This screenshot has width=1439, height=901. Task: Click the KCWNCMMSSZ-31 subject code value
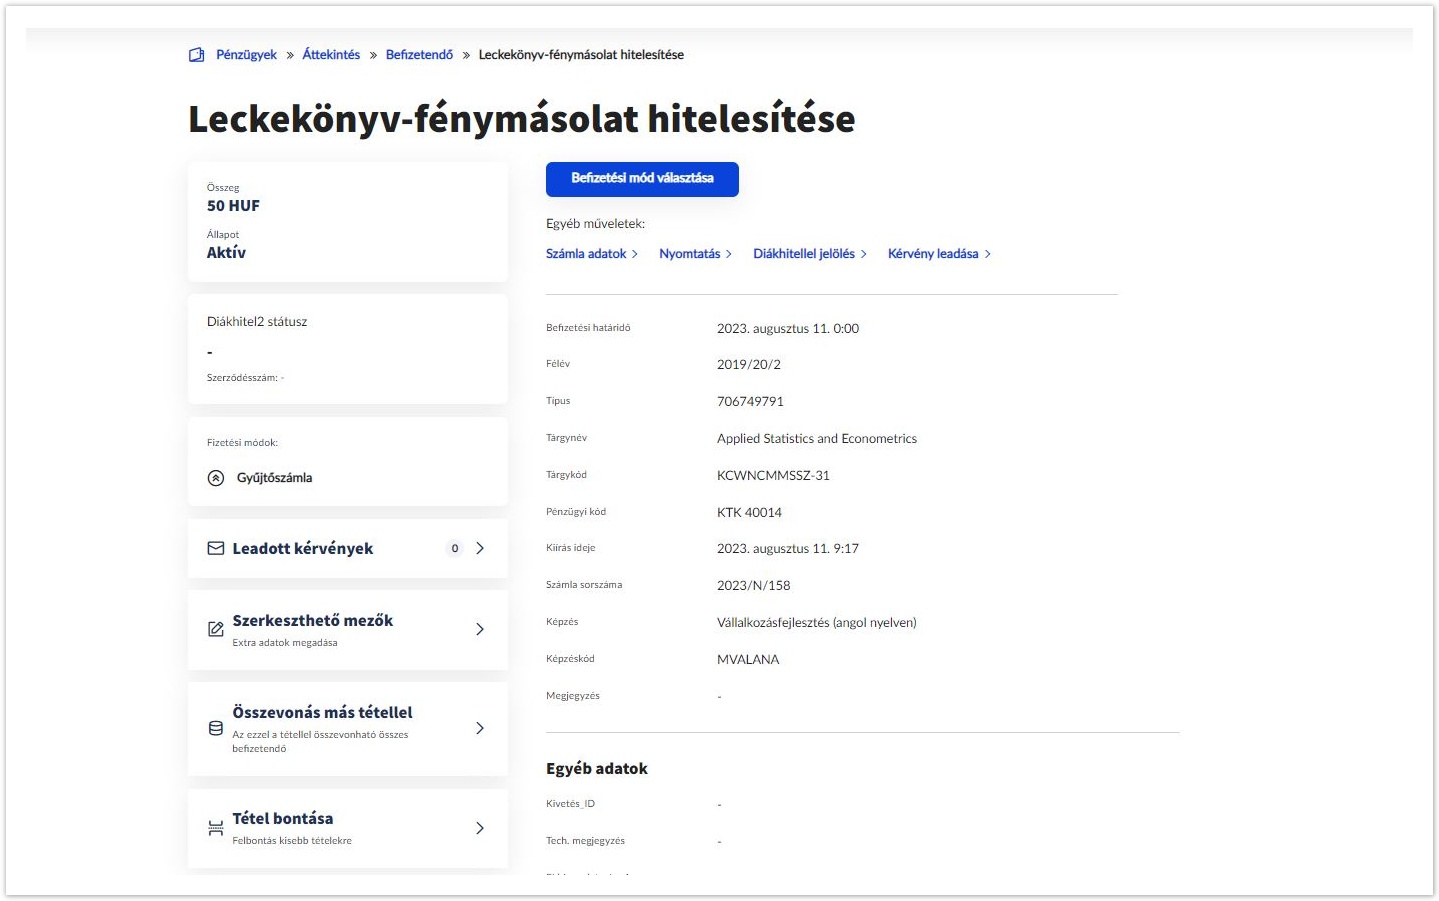click(773, 475)
